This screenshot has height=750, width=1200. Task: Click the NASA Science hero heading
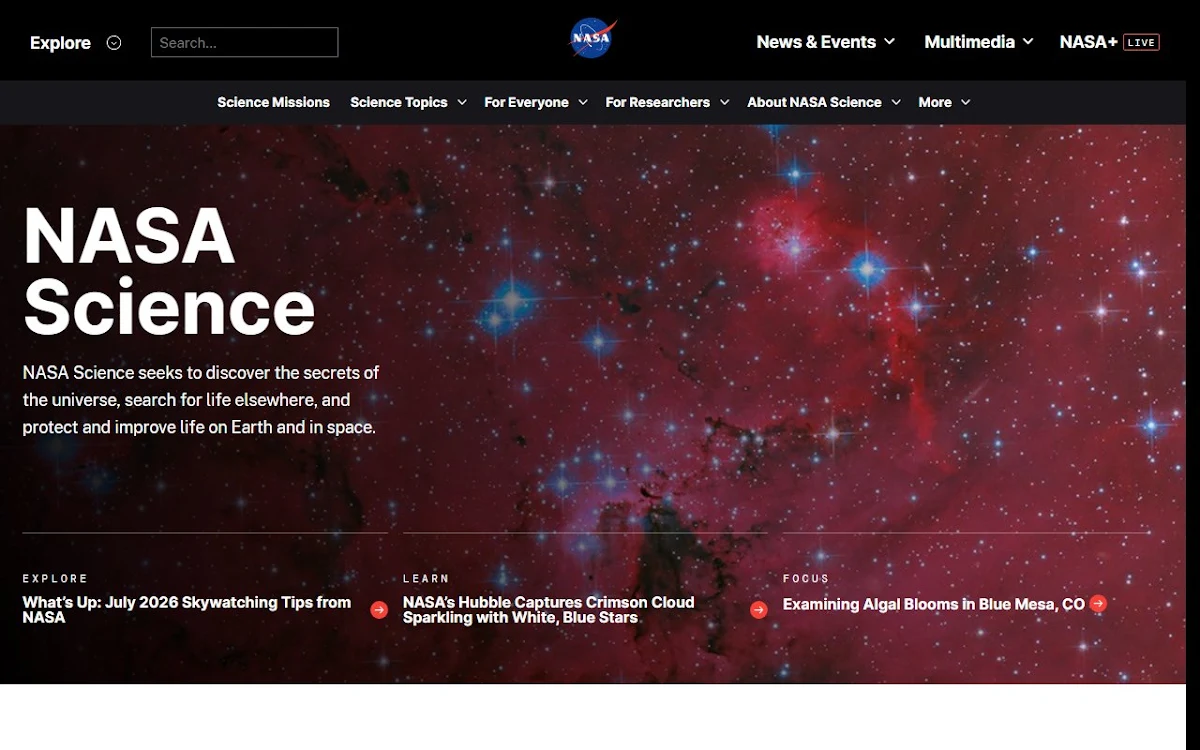pos(169,271)
